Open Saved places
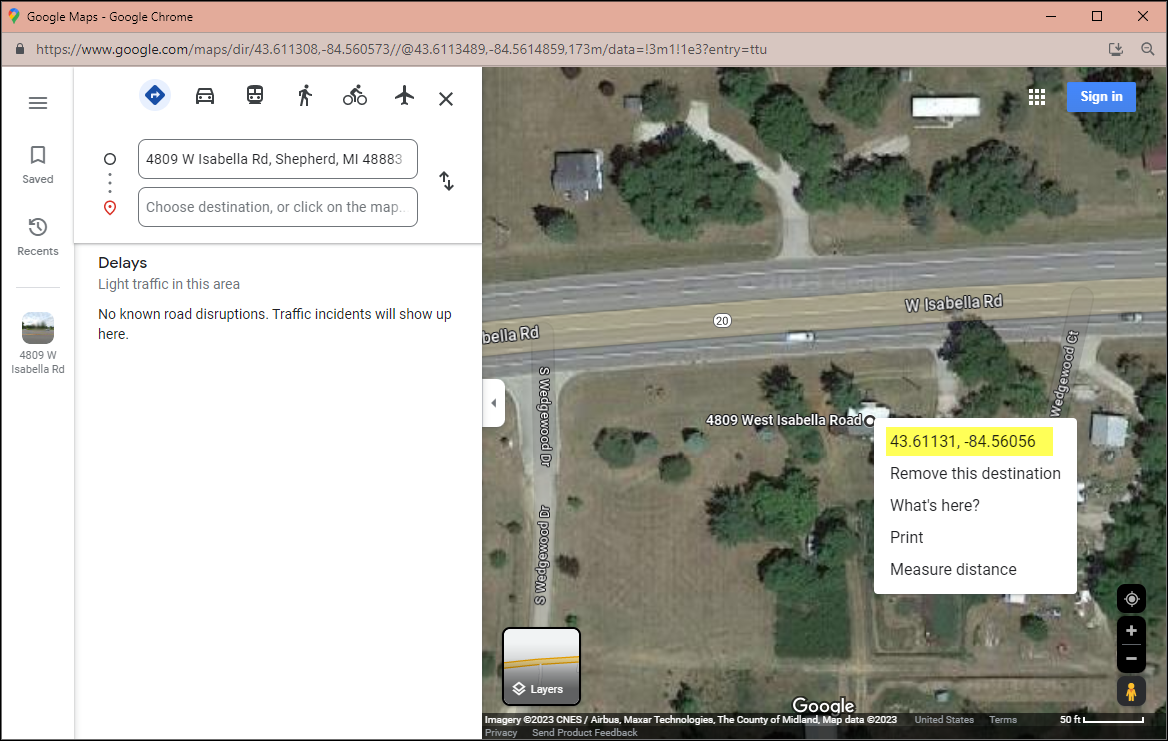This screenshot has width=1168, height=741. 37,165
